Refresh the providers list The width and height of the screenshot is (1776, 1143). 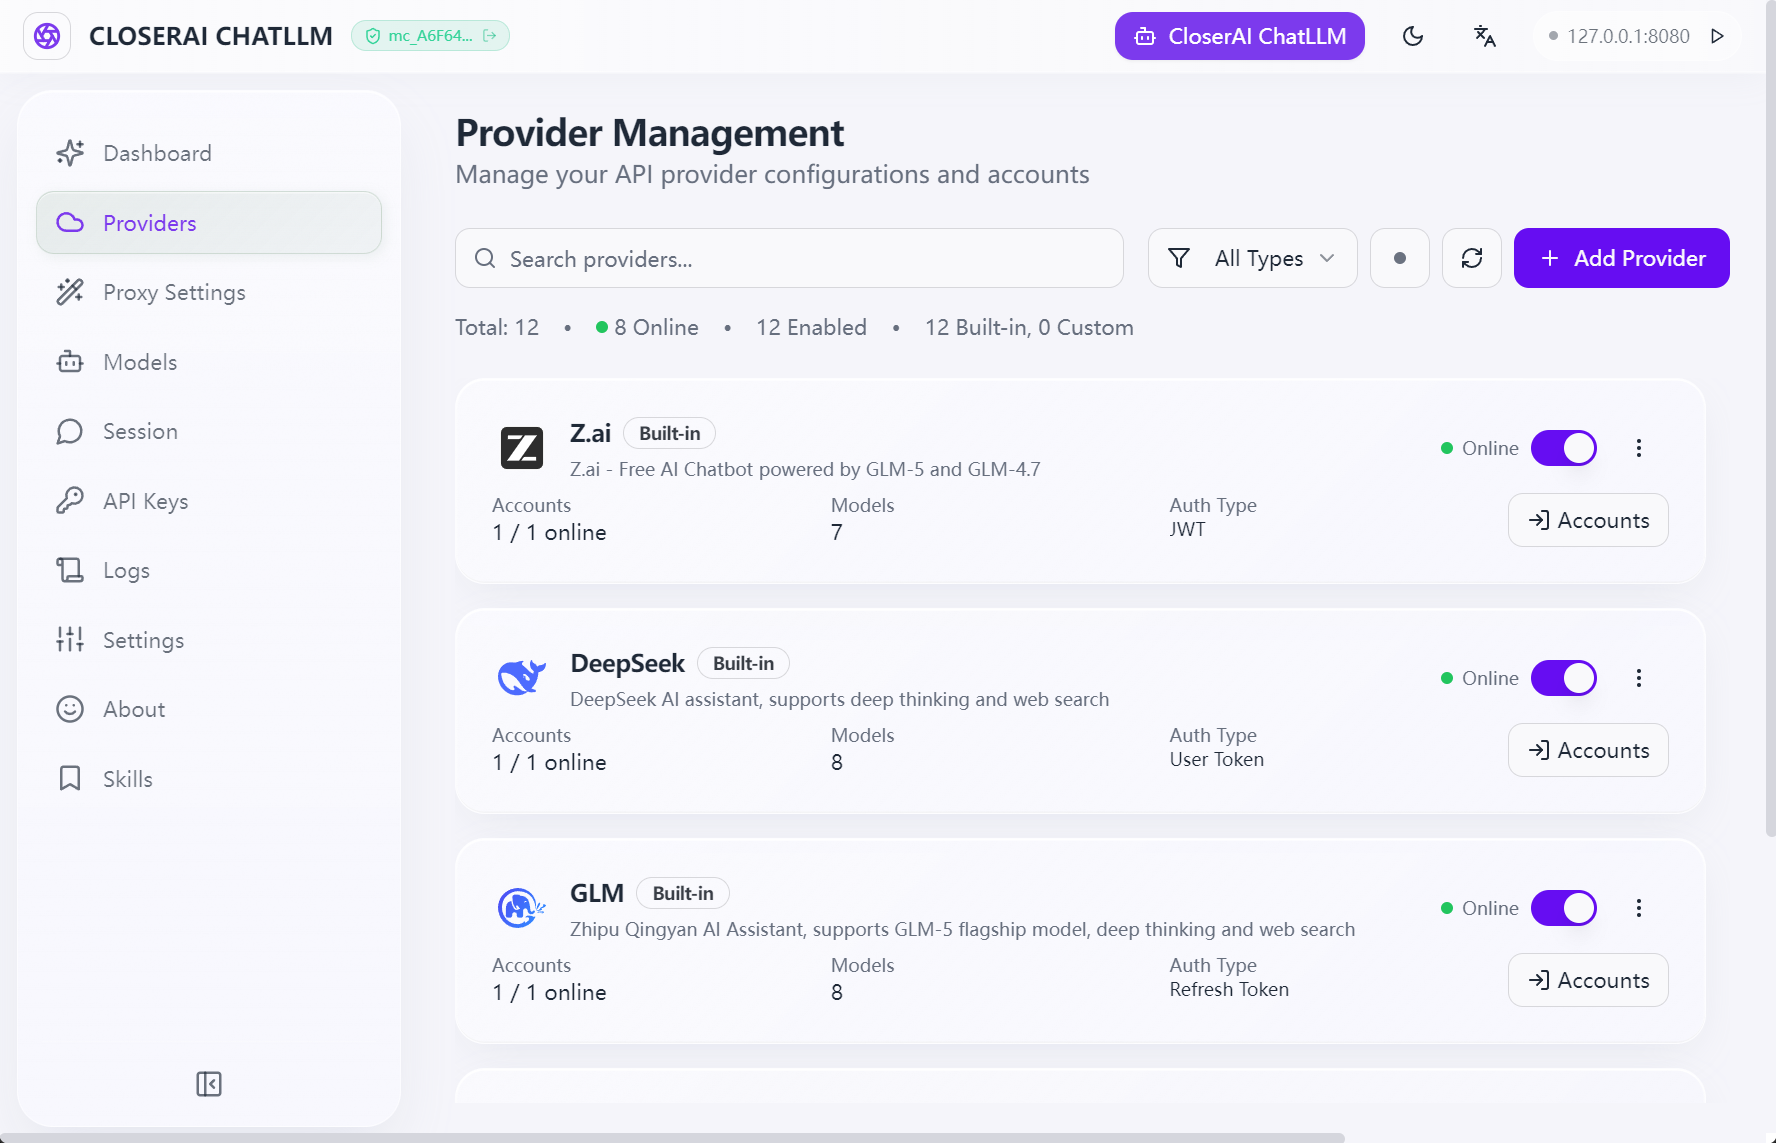point(1472,258)
